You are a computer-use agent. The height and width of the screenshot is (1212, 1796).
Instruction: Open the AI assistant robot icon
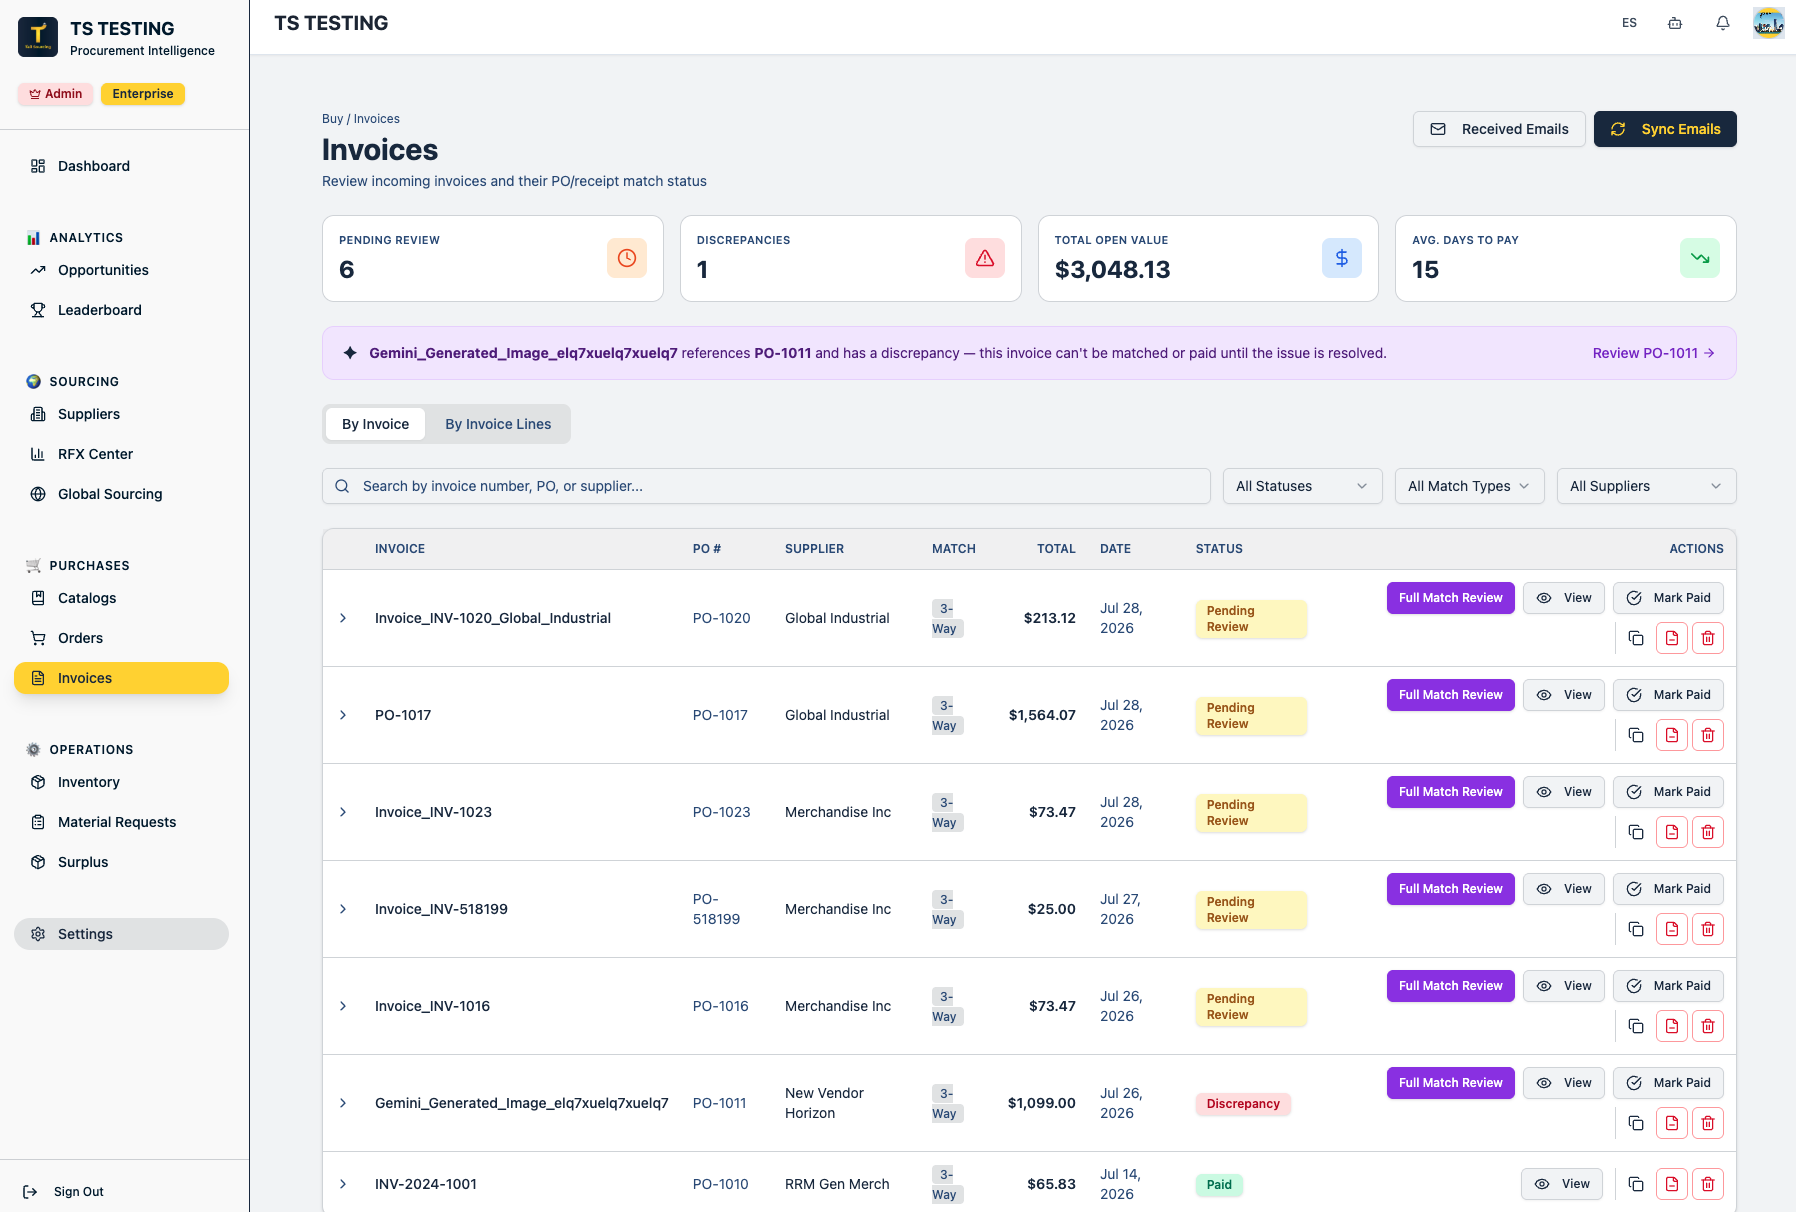click(x=1675, y=23)
